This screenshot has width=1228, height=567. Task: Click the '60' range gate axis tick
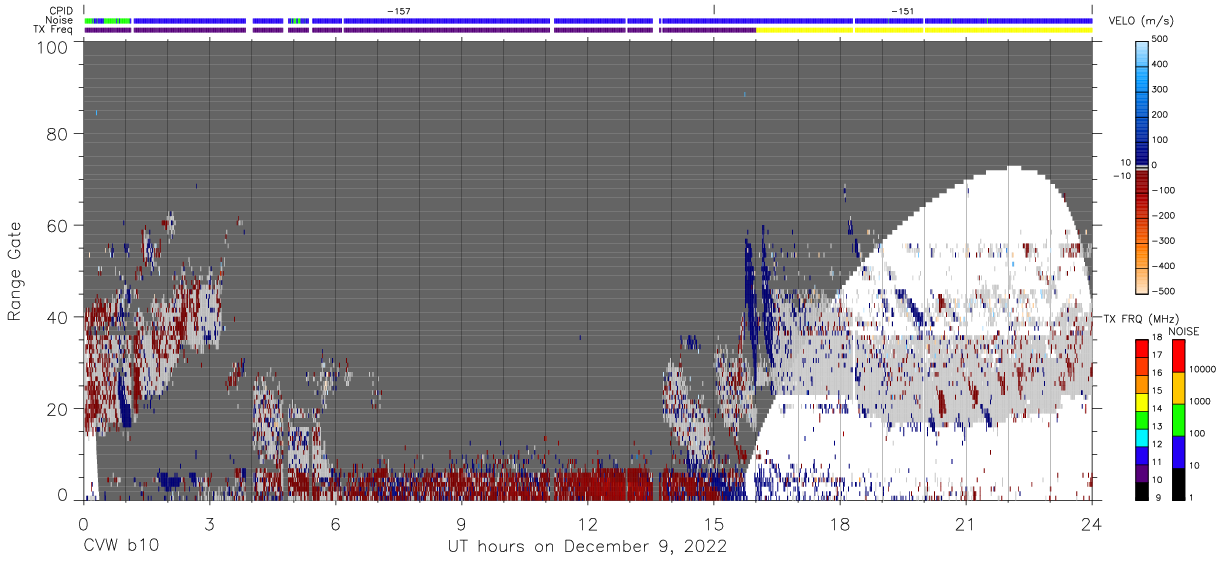57,225
